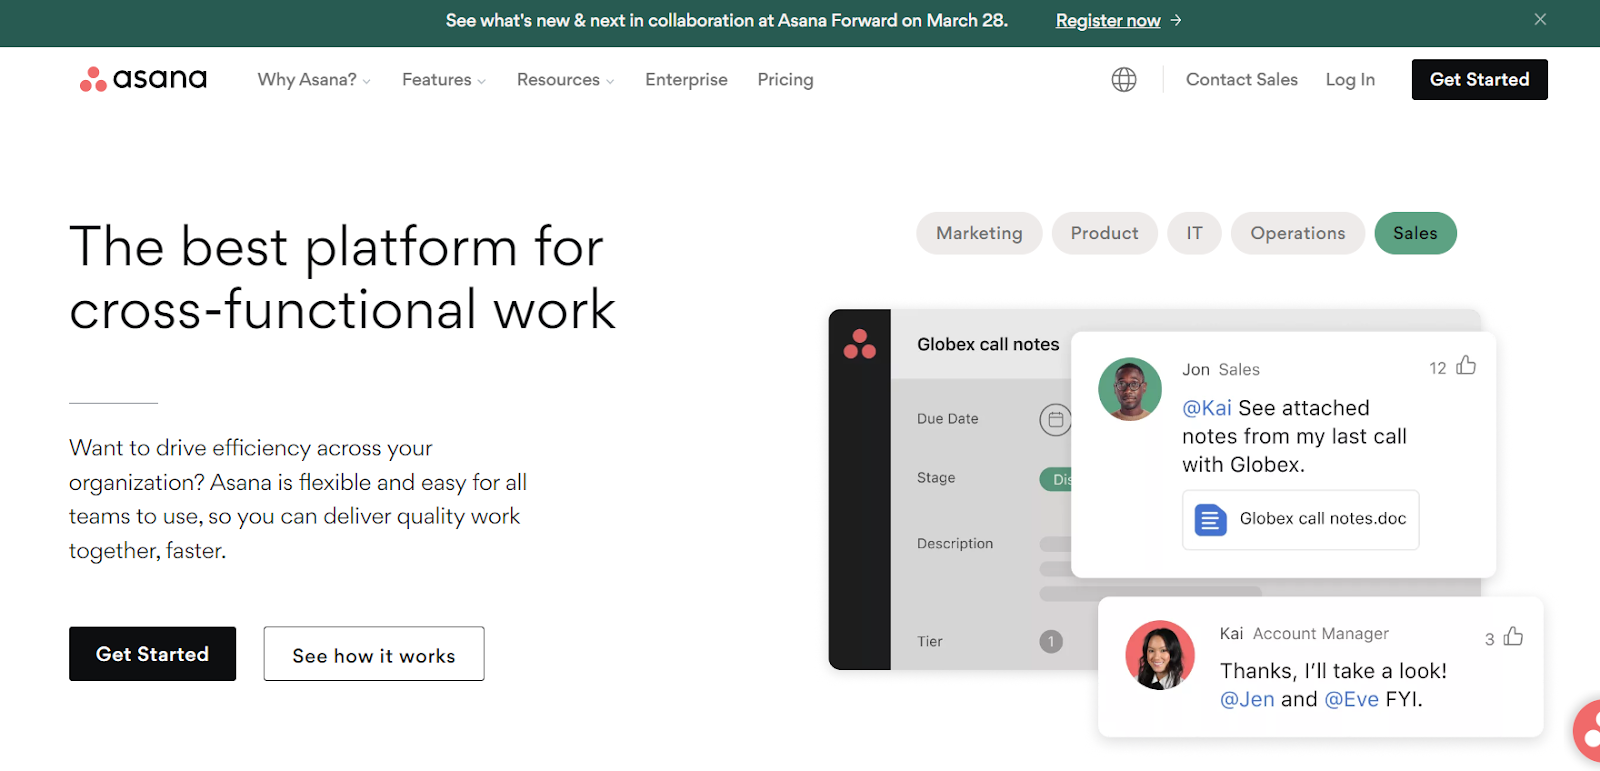Expand the Resources menu
Viewport: 1600px width, 771px height.
(x=566, y=80)
